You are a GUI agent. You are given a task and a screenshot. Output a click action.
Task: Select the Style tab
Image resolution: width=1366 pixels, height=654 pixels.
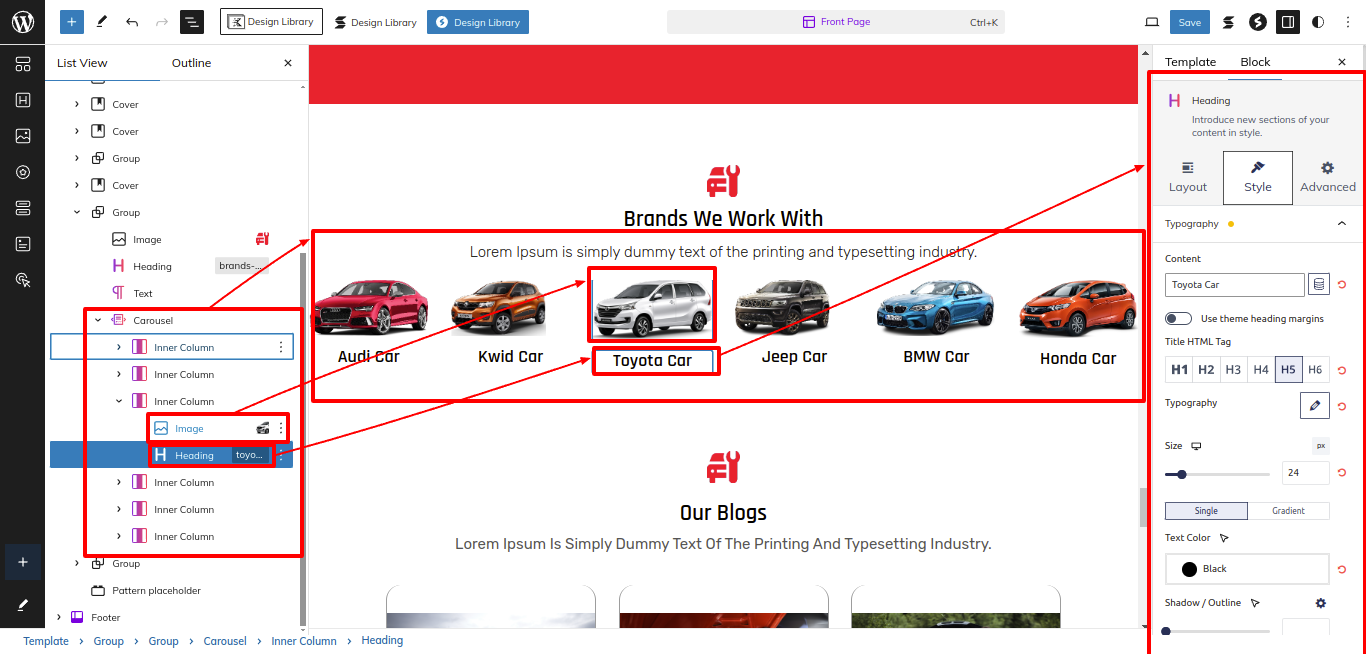(x=1258, y=177)
